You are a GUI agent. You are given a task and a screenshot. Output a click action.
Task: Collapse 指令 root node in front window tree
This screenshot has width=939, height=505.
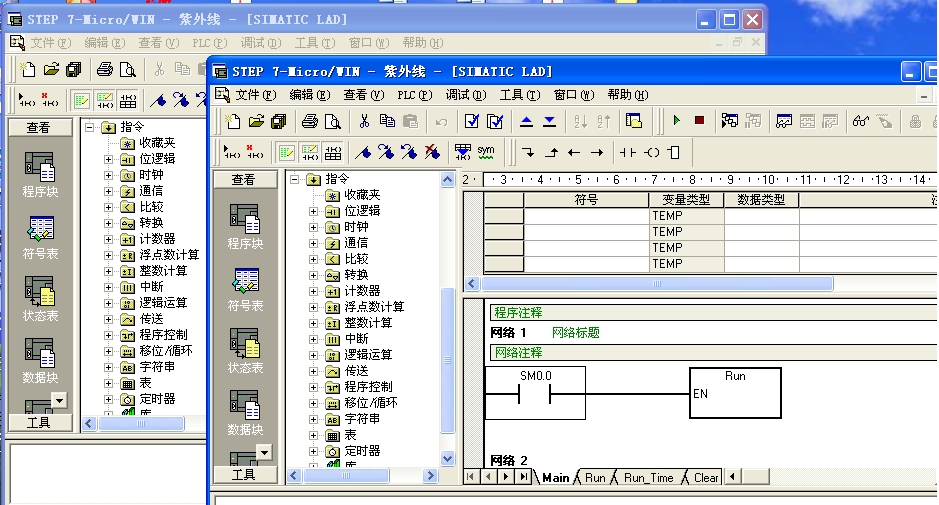click(x=294, y=179)
